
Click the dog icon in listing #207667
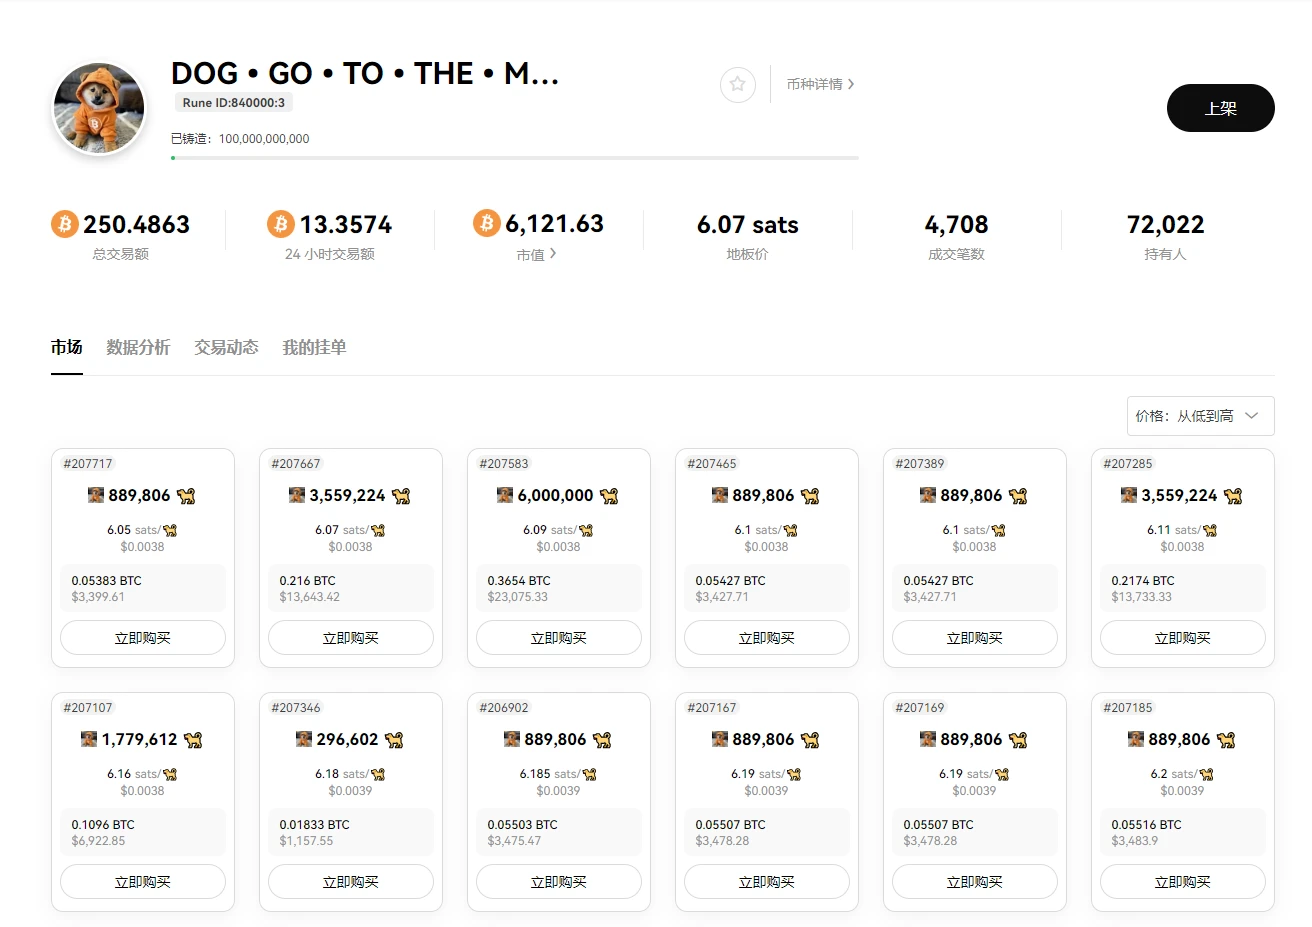pos(401,496)
